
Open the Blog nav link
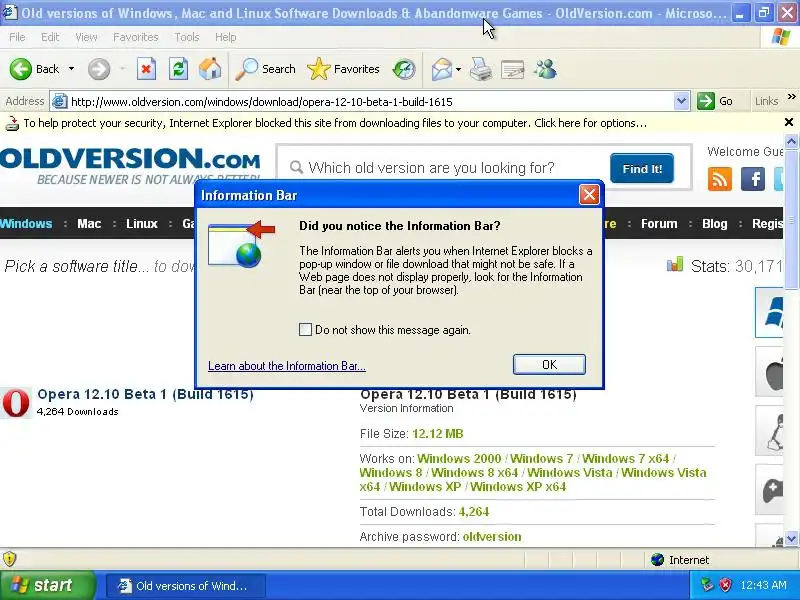click(x=714, y=223)
